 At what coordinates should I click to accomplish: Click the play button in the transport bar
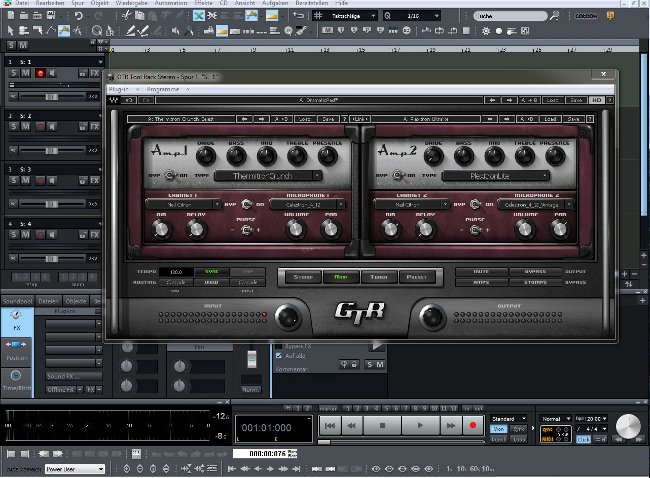420,425
